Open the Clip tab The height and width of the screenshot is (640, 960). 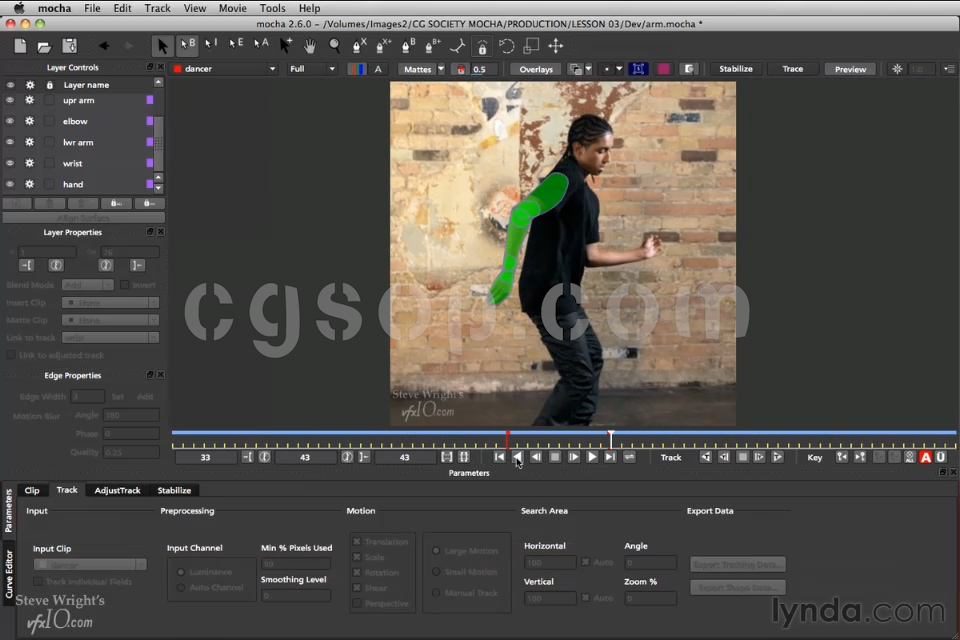coord(32,491)
